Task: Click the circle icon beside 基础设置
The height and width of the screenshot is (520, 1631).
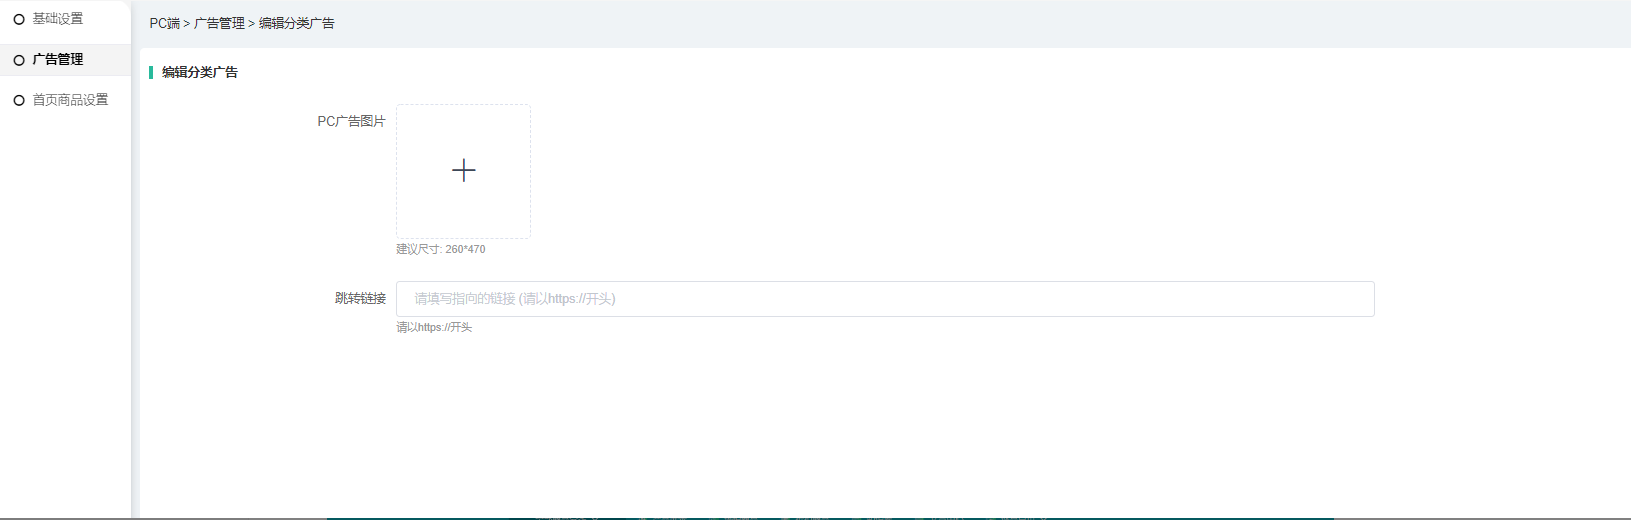Action: 19,19
